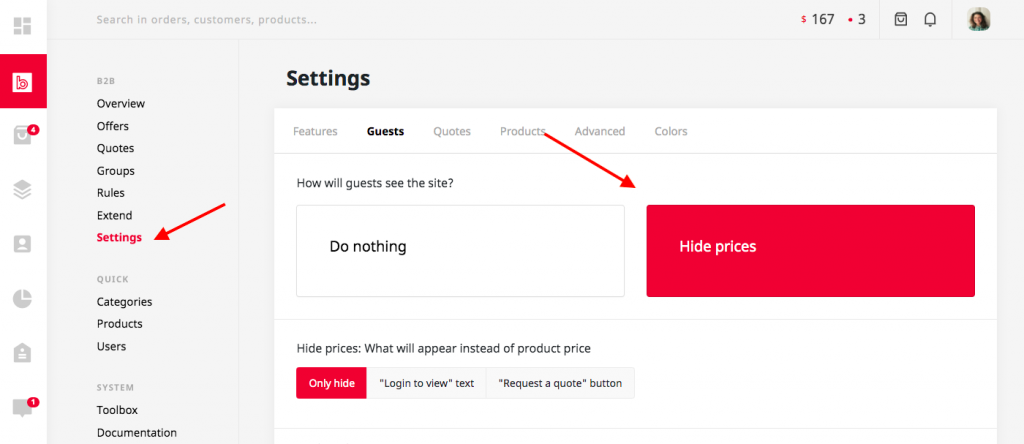The image size is (1024, 444).
Task: Choose the "Do nothing" guest option
Action: (460, 251)
